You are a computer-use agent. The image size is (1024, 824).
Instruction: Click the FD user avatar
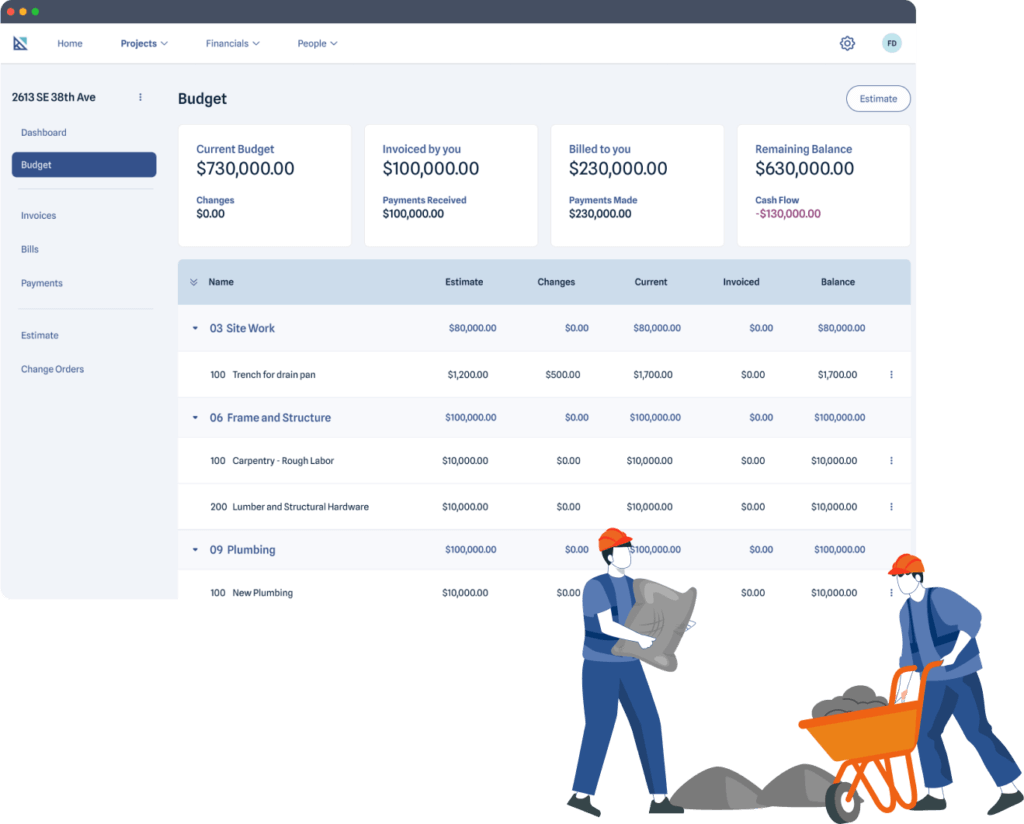[890, 43]
